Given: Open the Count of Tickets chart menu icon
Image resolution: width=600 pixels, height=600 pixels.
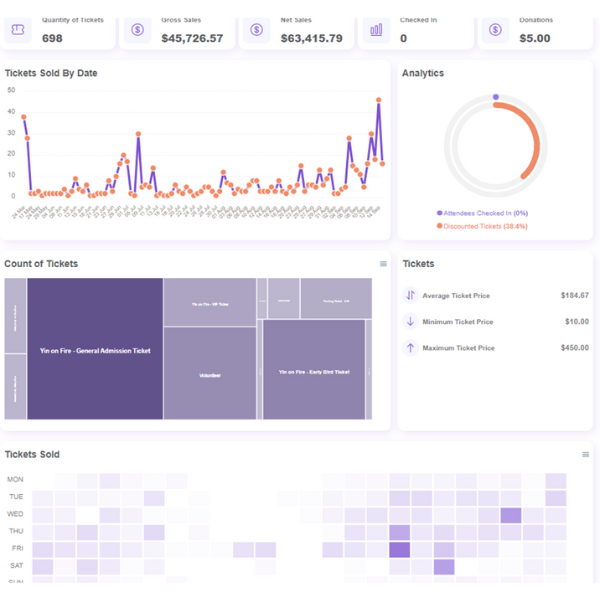Looking at the screenshot, I should 383,264.
